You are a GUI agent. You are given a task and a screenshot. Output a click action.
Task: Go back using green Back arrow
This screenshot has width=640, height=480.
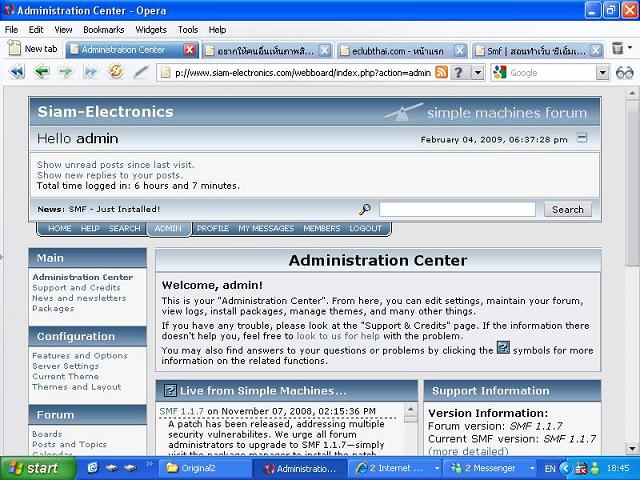click(x=42, y=72)
